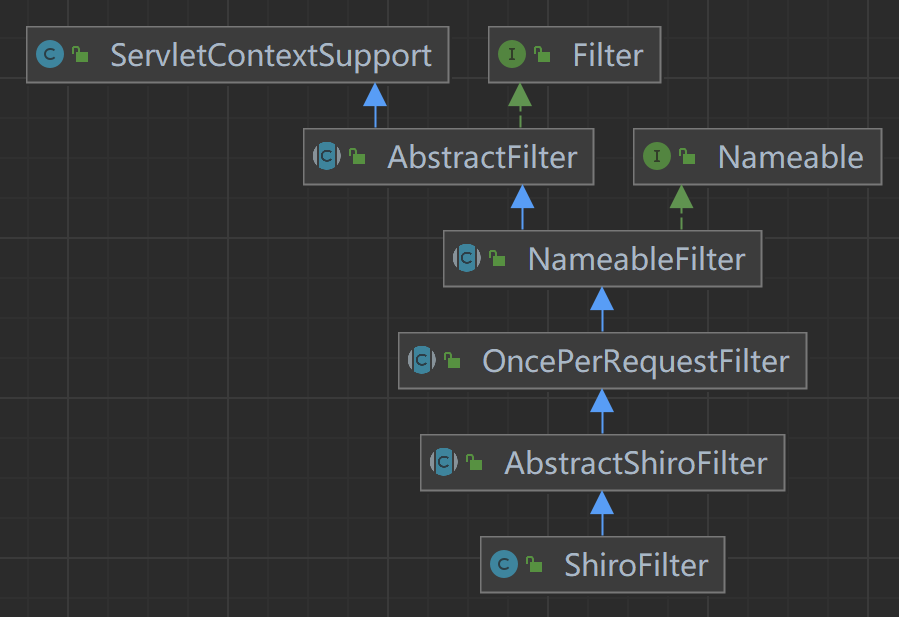Click the abstract class icon of OncePerRequestFilter
Screen dimensions: 899x617
[x=422, y=361]
